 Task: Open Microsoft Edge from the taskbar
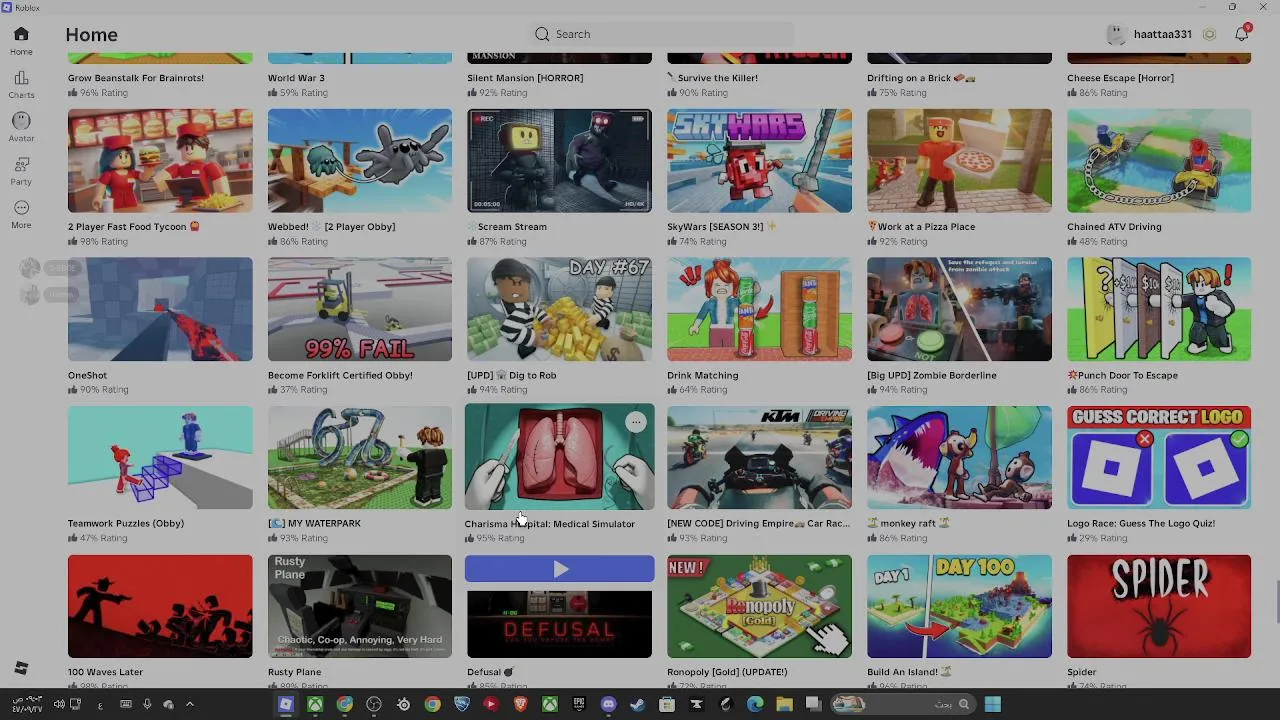point(755,704)
